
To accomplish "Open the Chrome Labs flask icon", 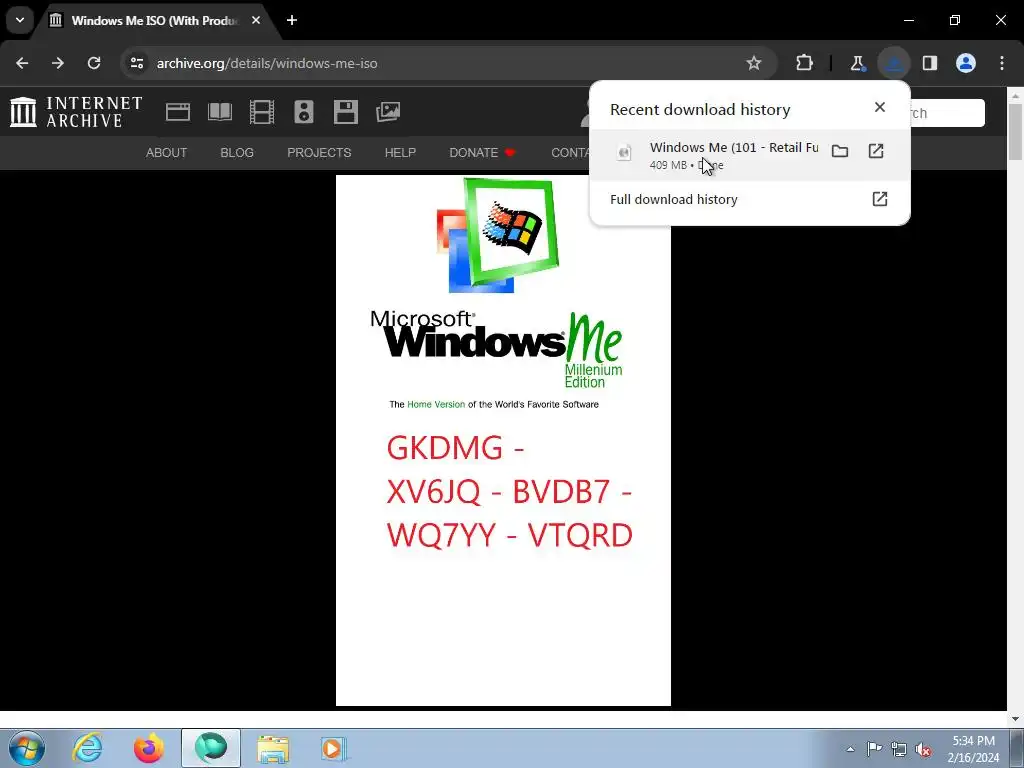I will 857,63.
